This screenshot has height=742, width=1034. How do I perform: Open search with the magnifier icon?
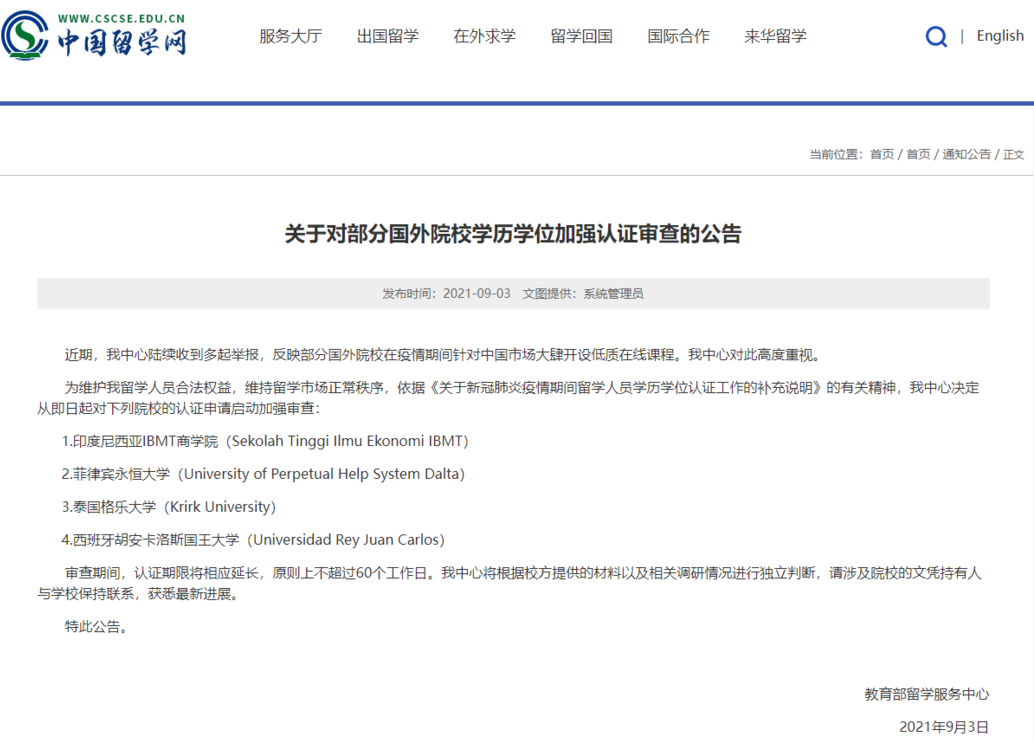tap(936, 37)
